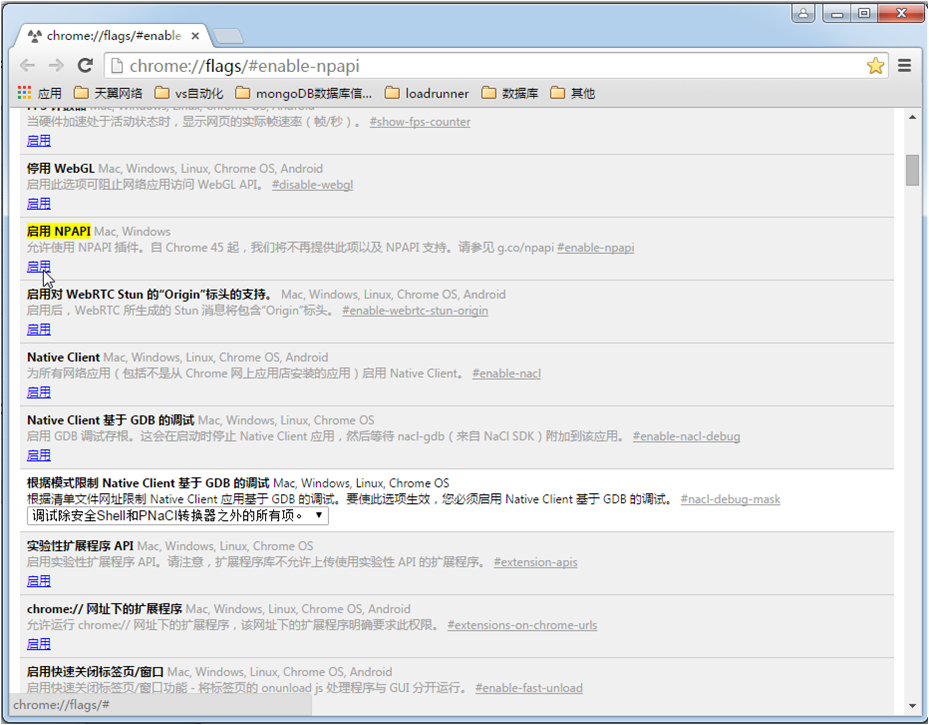Minimize the Chrome window

(837, 13)
